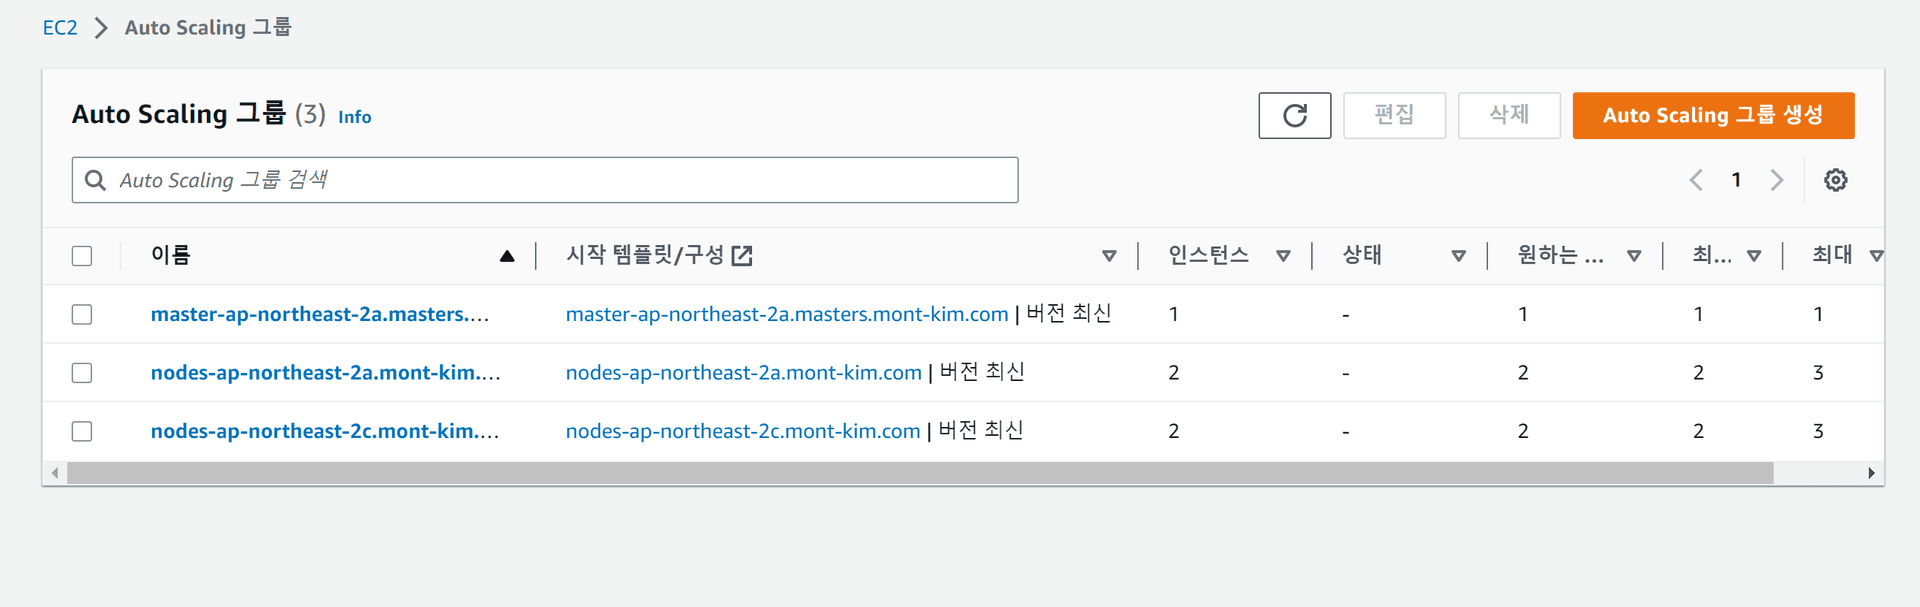Image resolution: width=1920 pixels, height=607 pixels.
Task: Click page number 1
Action: coord(1737,180)
